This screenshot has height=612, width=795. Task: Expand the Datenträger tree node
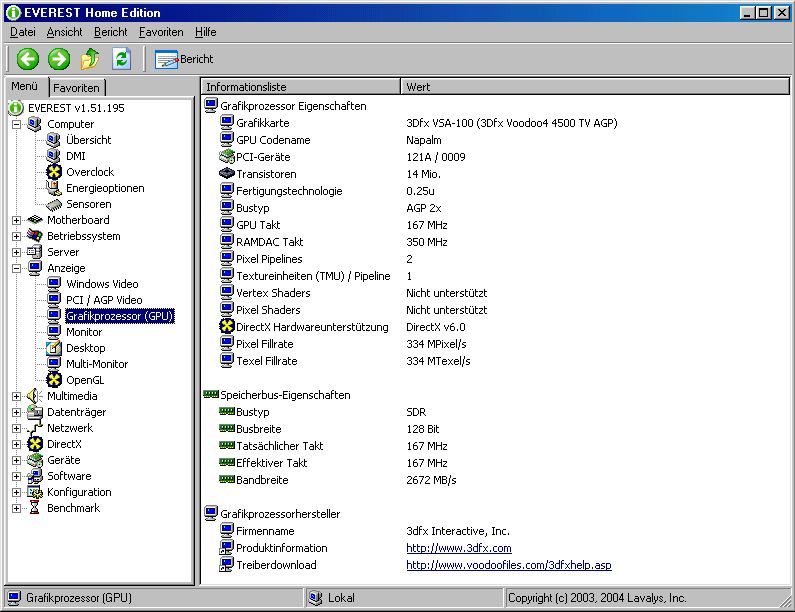click(16, 412)
